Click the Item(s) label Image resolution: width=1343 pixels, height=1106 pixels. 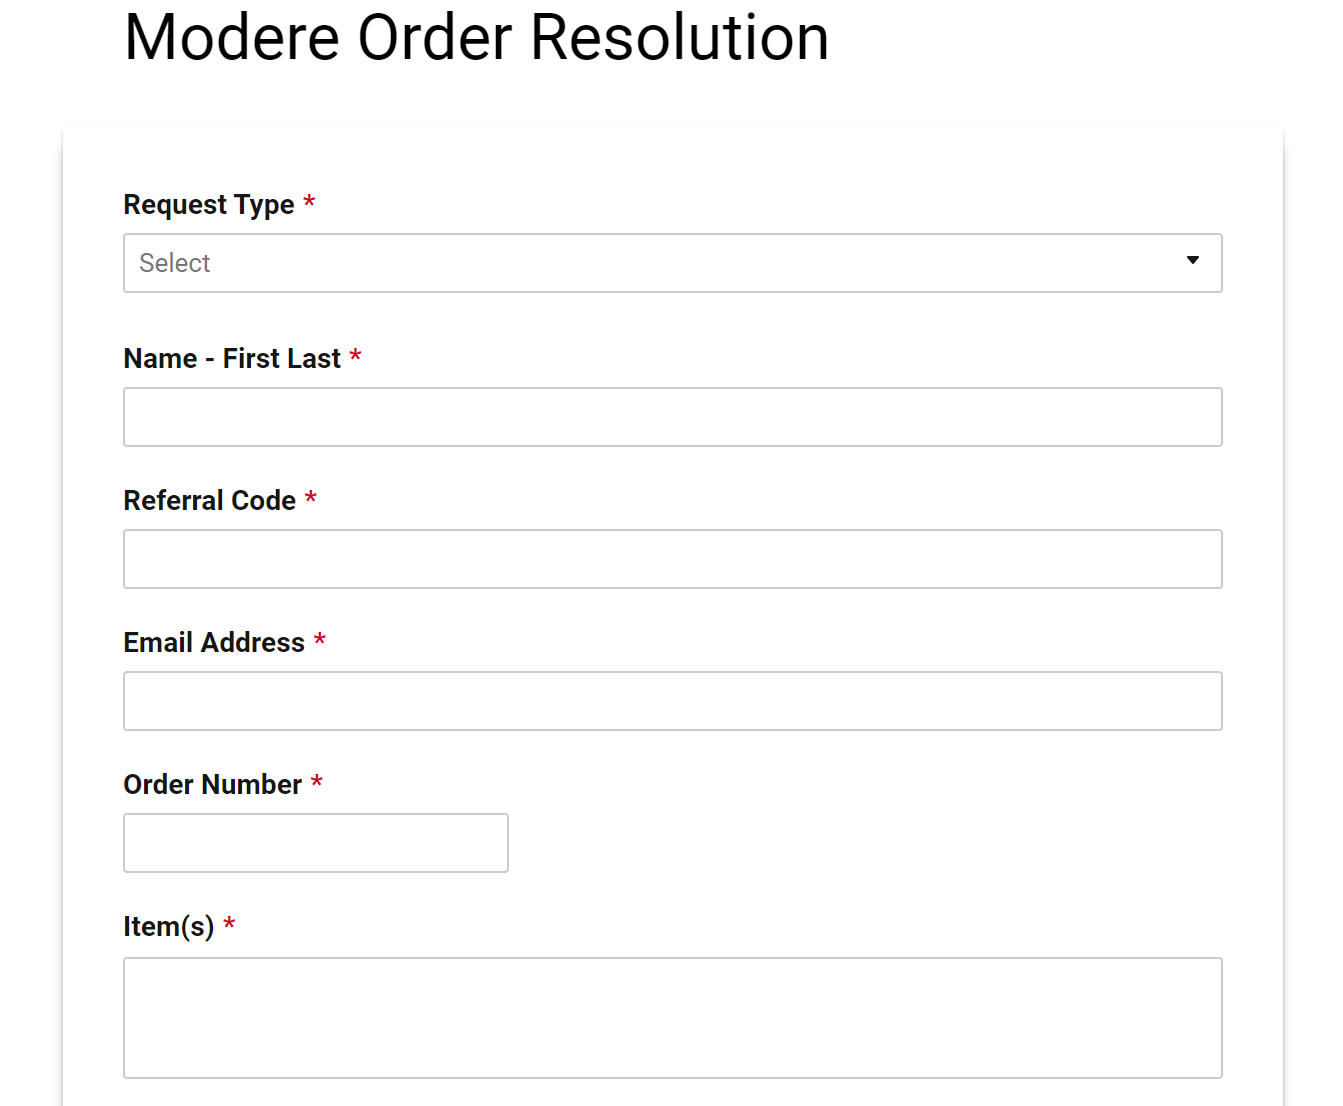169,927
